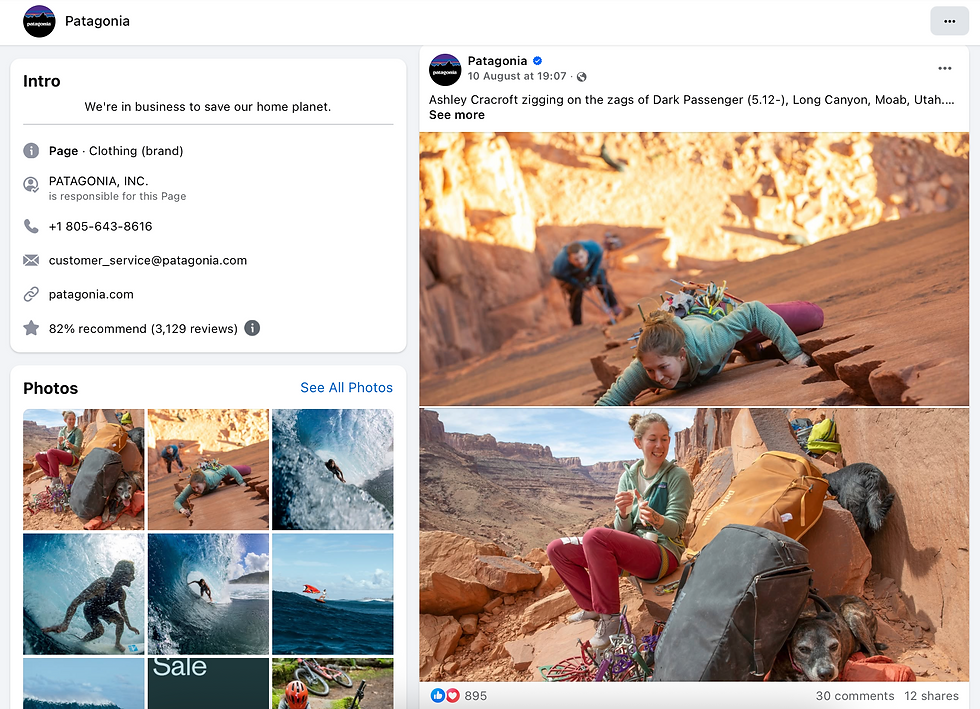Open See All Photos link

[x=346, y=388]
